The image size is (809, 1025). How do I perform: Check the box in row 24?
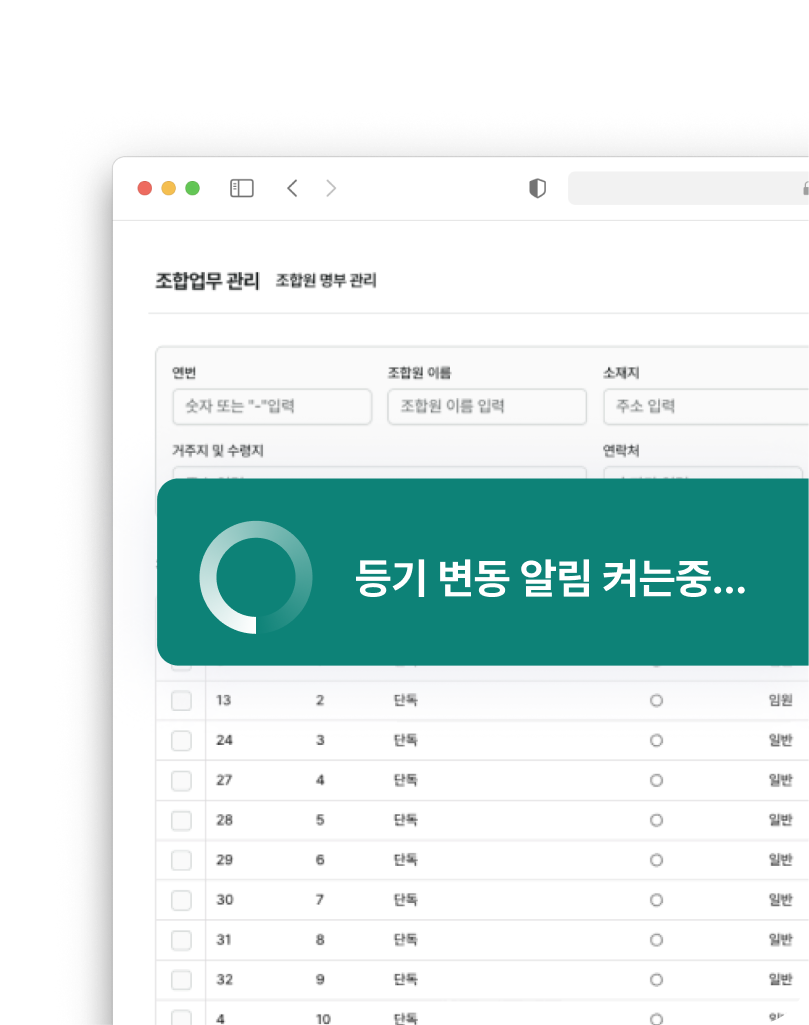(x=181, y=741)
